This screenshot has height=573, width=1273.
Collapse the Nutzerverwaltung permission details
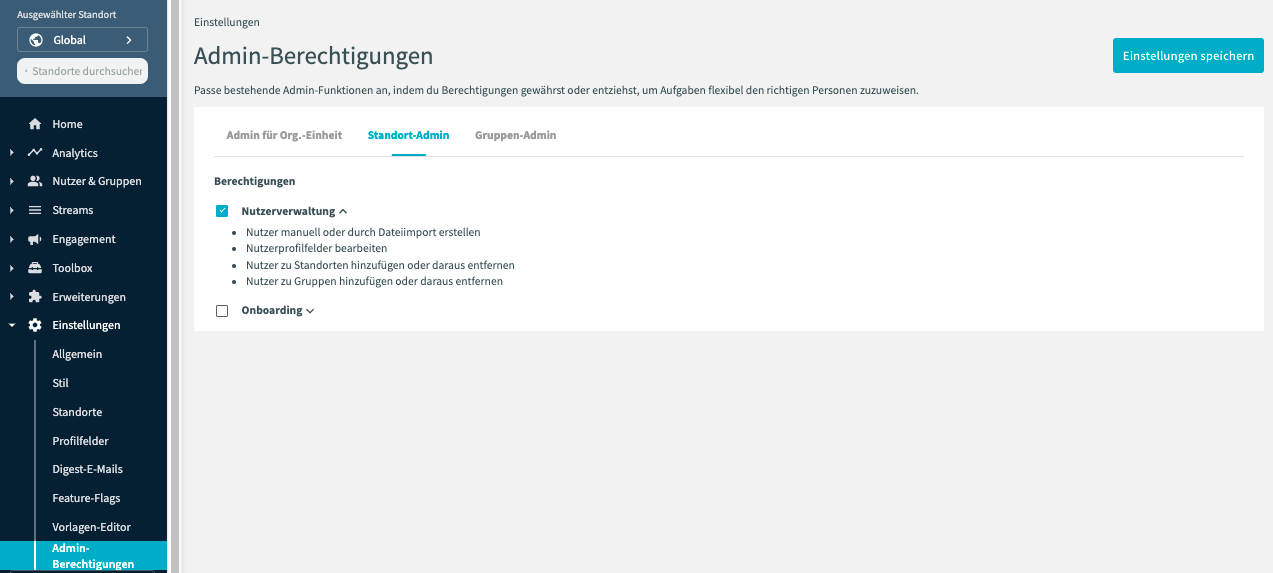pyautogui.click(x=343, y=212)
